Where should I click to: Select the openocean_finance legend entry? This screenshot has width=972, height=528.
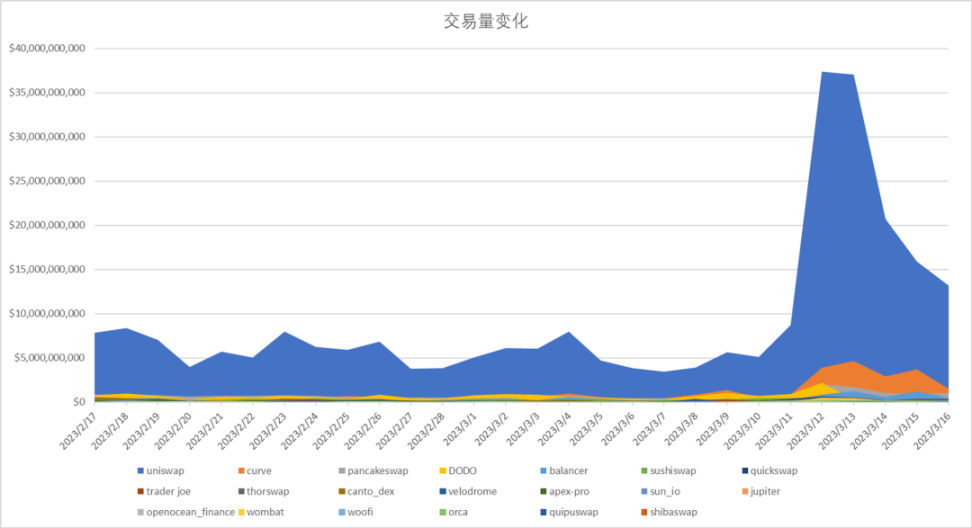point(185,512)
